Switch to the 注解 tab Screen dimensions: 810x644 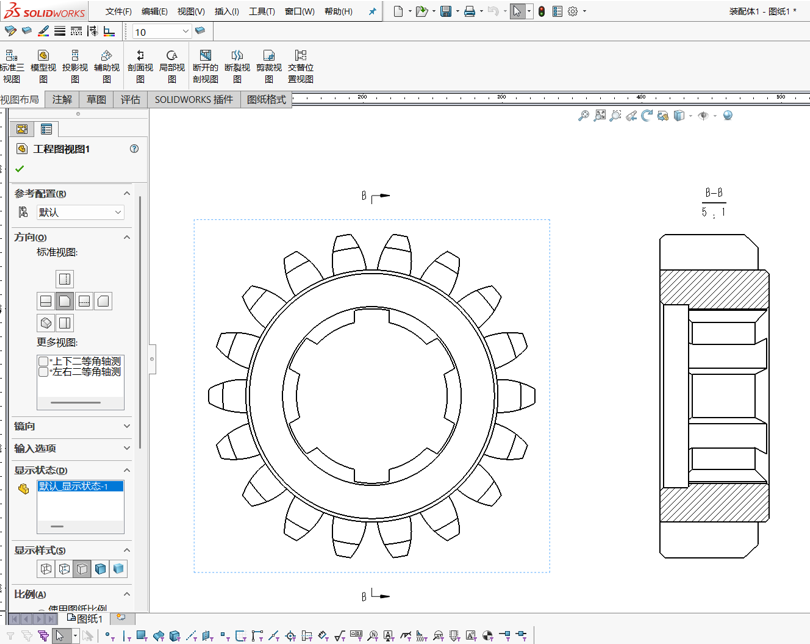tap(62, 100)
